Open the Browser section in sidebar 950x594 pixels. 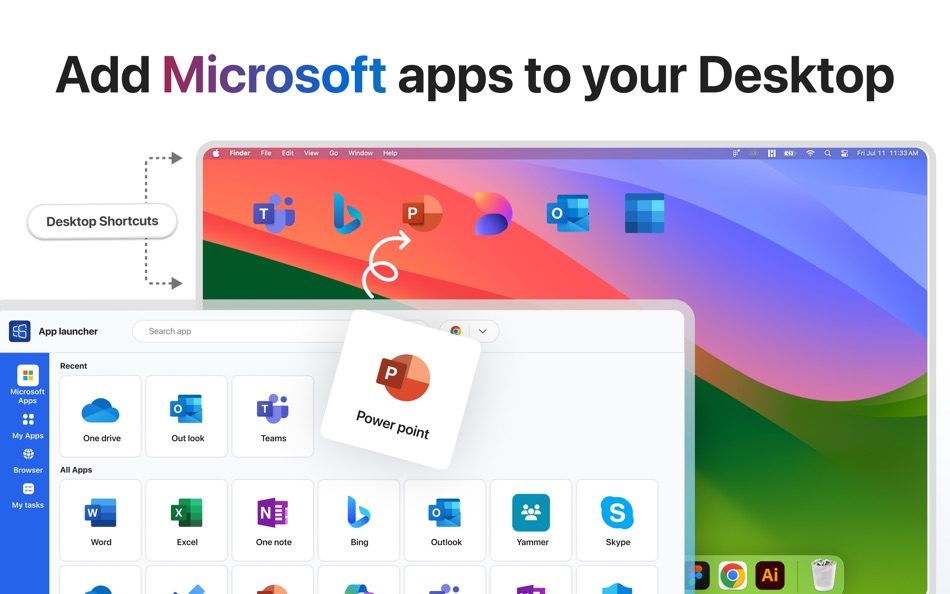click(x=28, y=461)
